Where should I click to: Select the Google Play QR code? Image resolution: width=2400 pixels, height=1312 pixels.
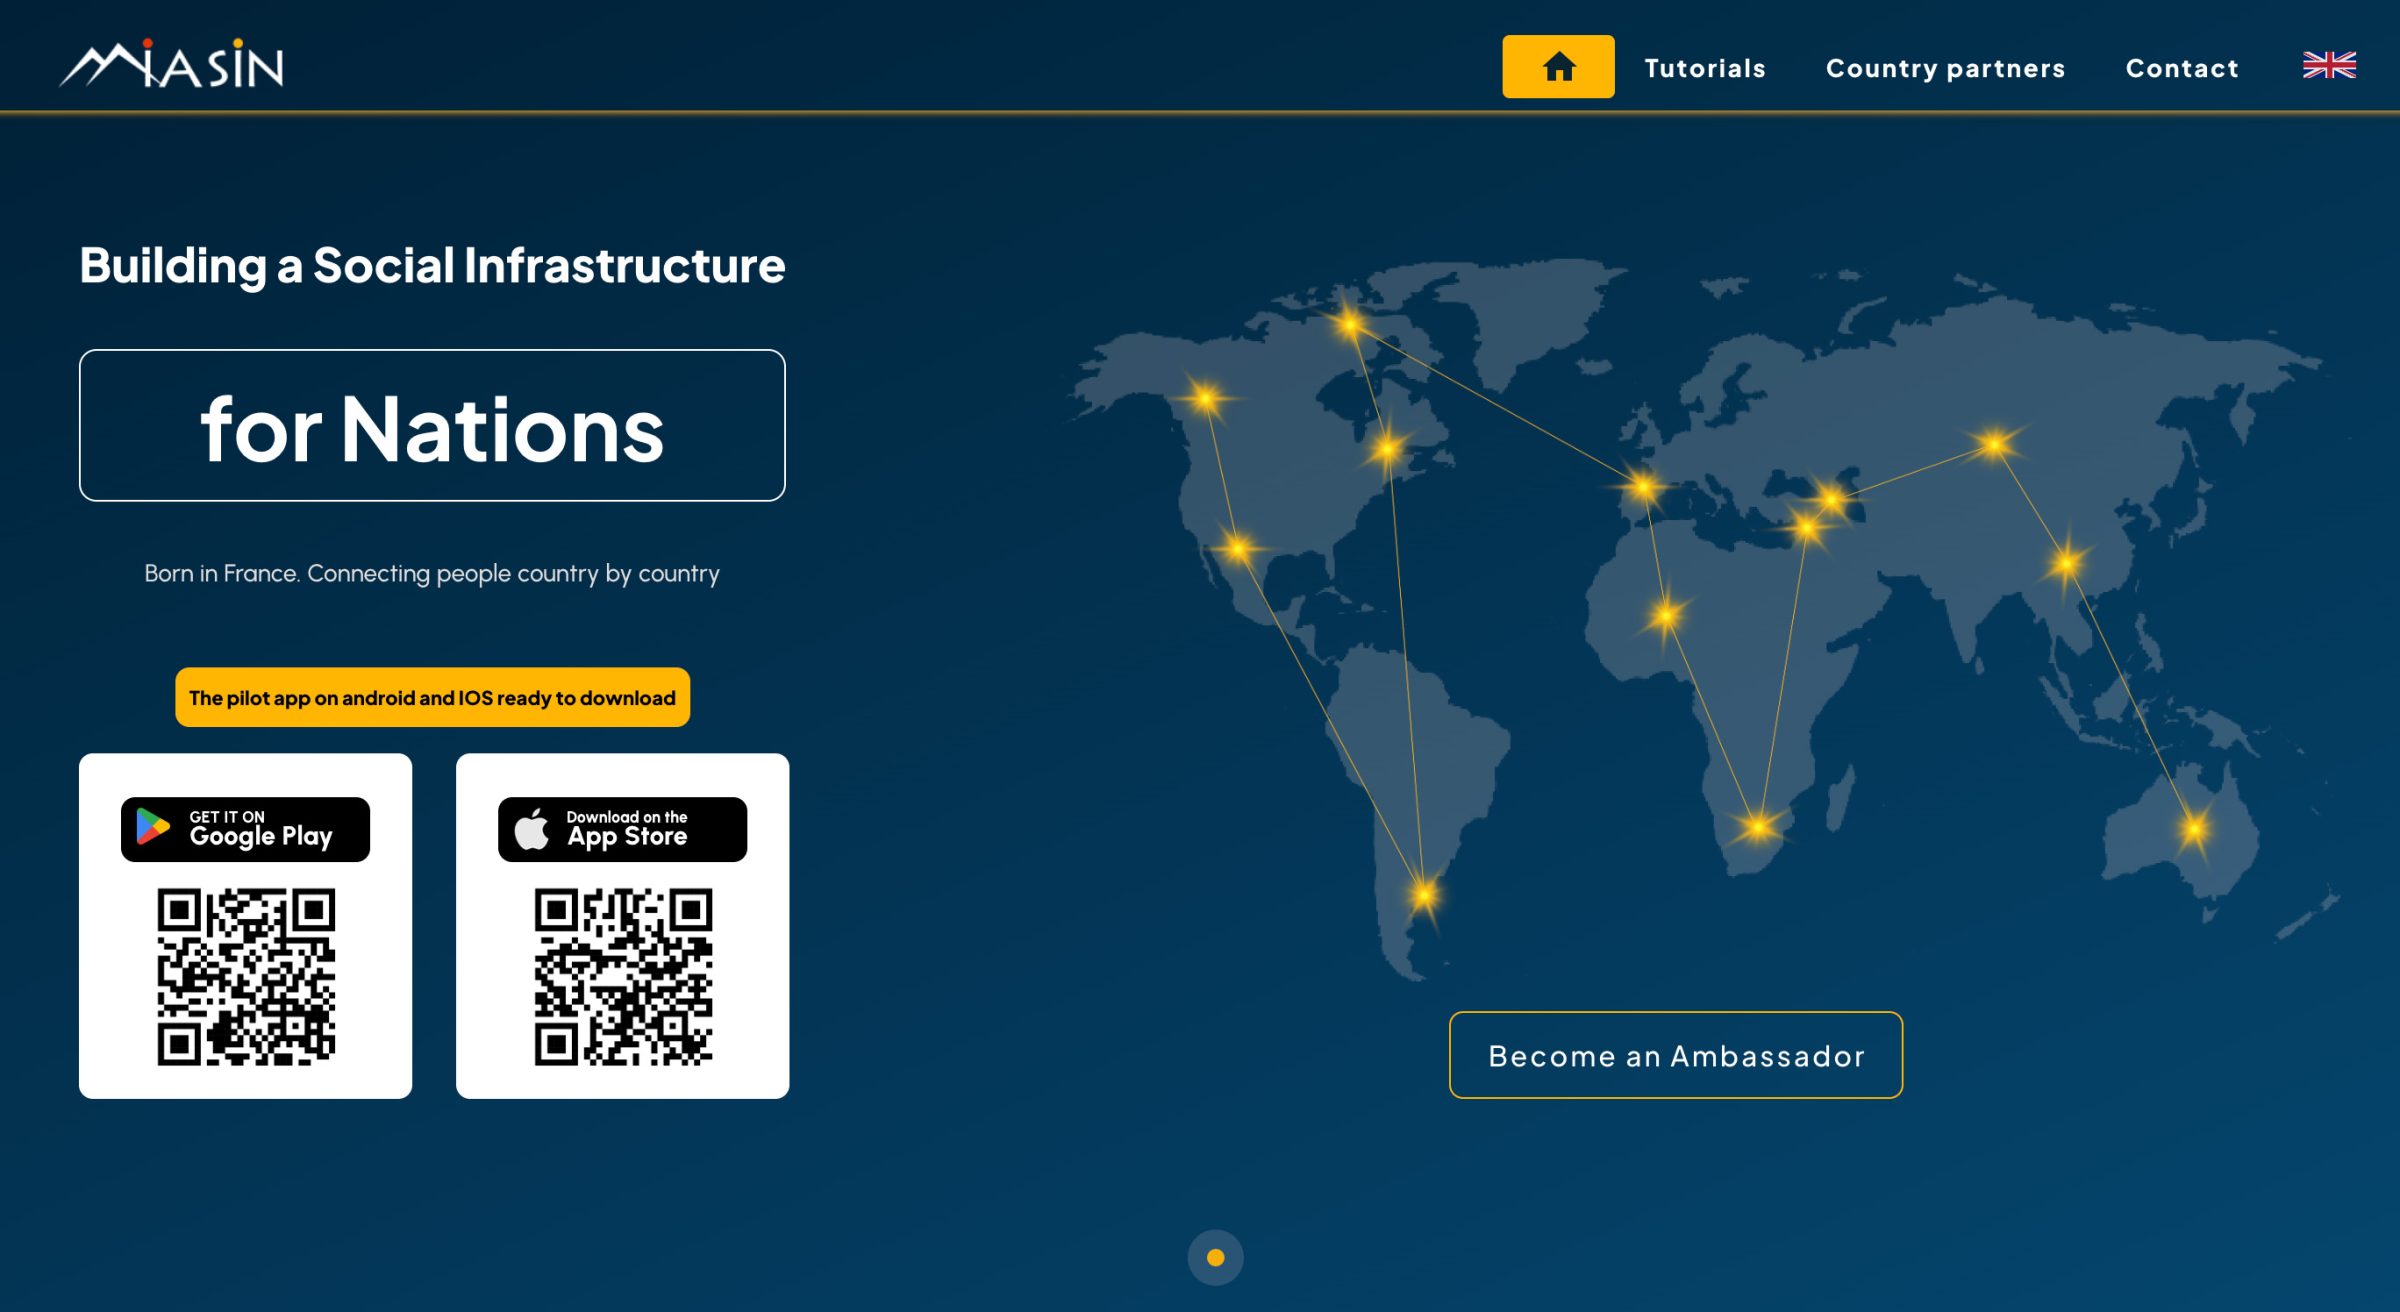[x=246, y=976]
